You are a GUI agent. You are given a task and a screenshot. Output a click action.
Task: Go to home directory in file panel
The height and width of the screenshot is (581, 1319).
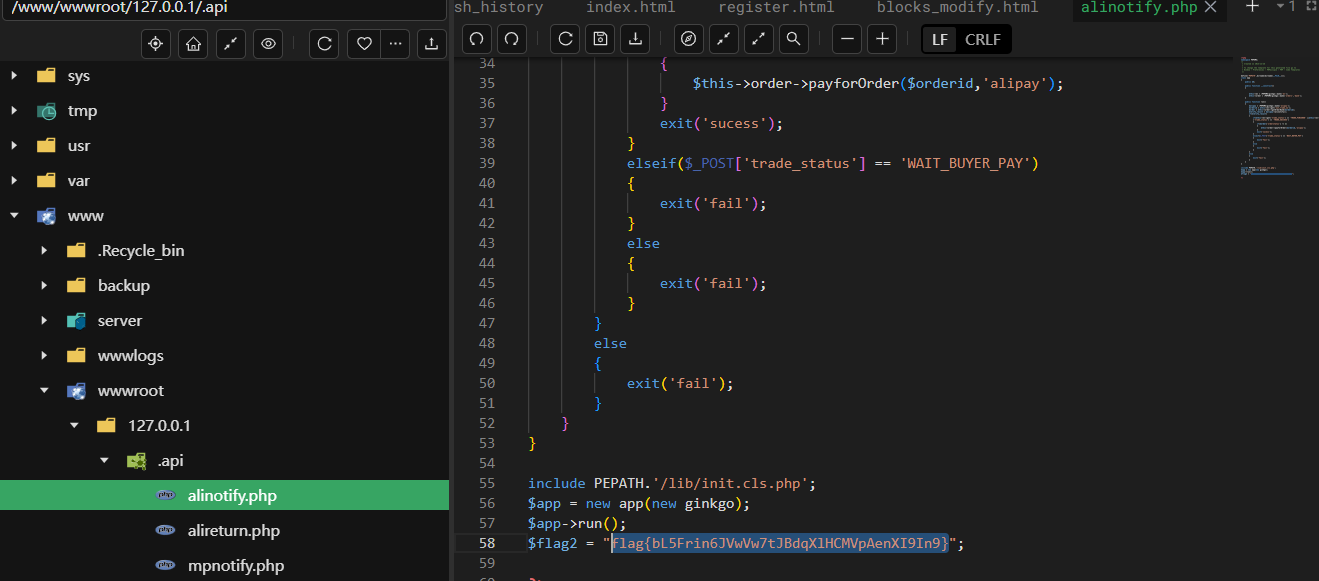(x=193, y=44)
